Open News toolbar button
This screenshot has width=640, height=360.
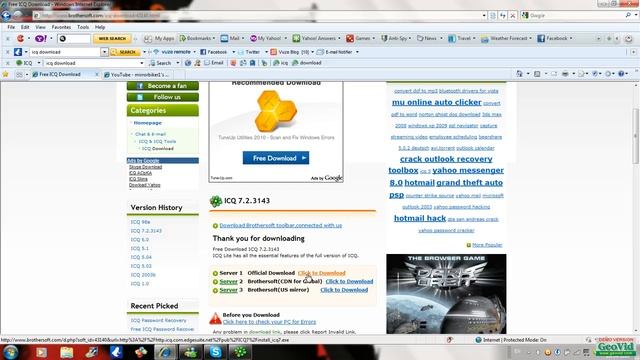pos(427,38)
